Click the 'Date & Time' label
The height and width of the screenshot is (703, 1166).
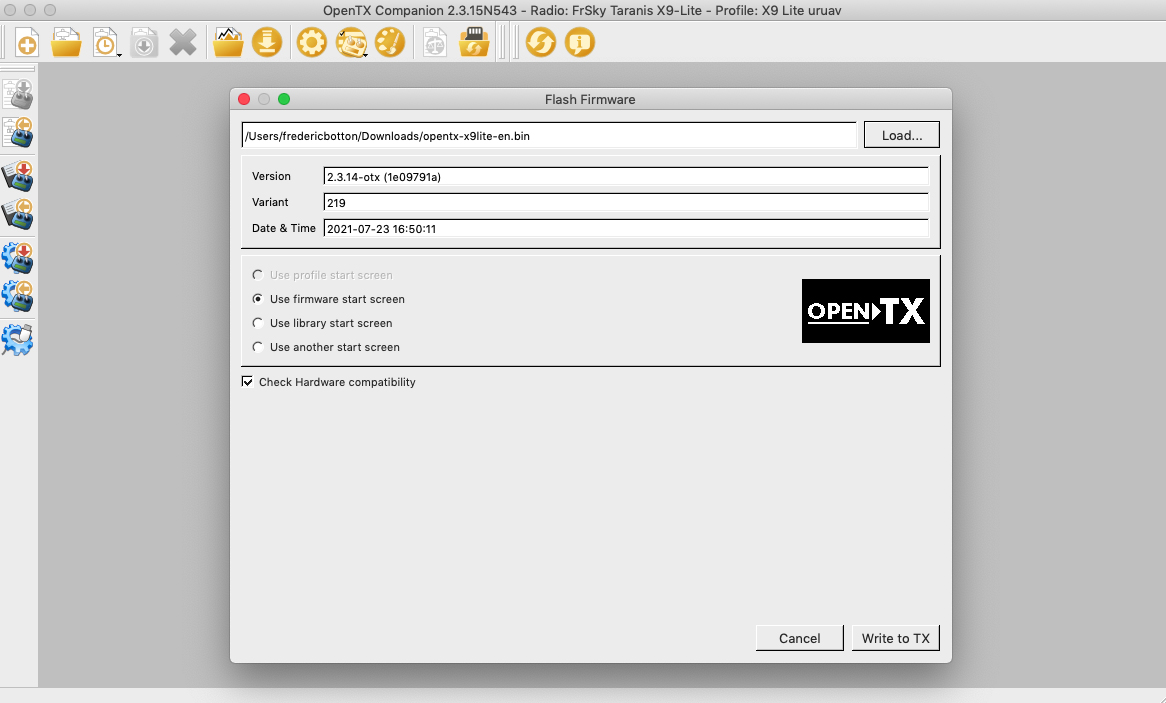pos(283,228)
